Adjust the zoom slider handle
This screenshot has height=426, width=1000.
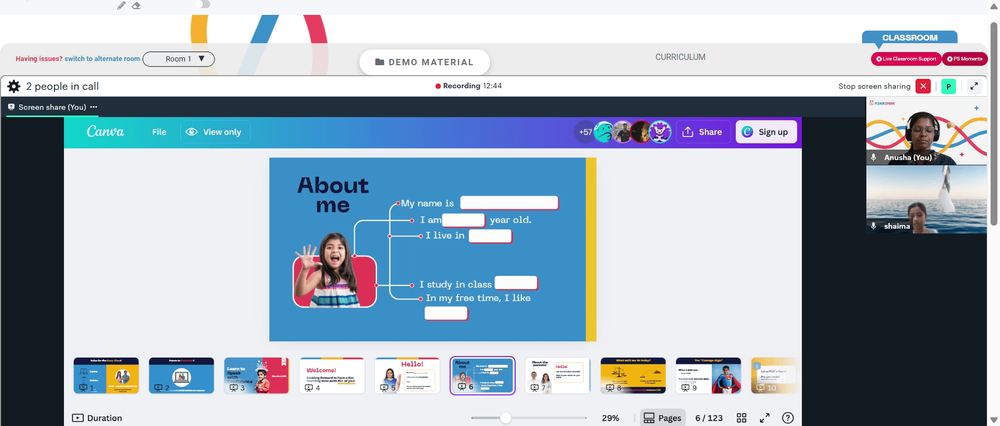(505, 418)
